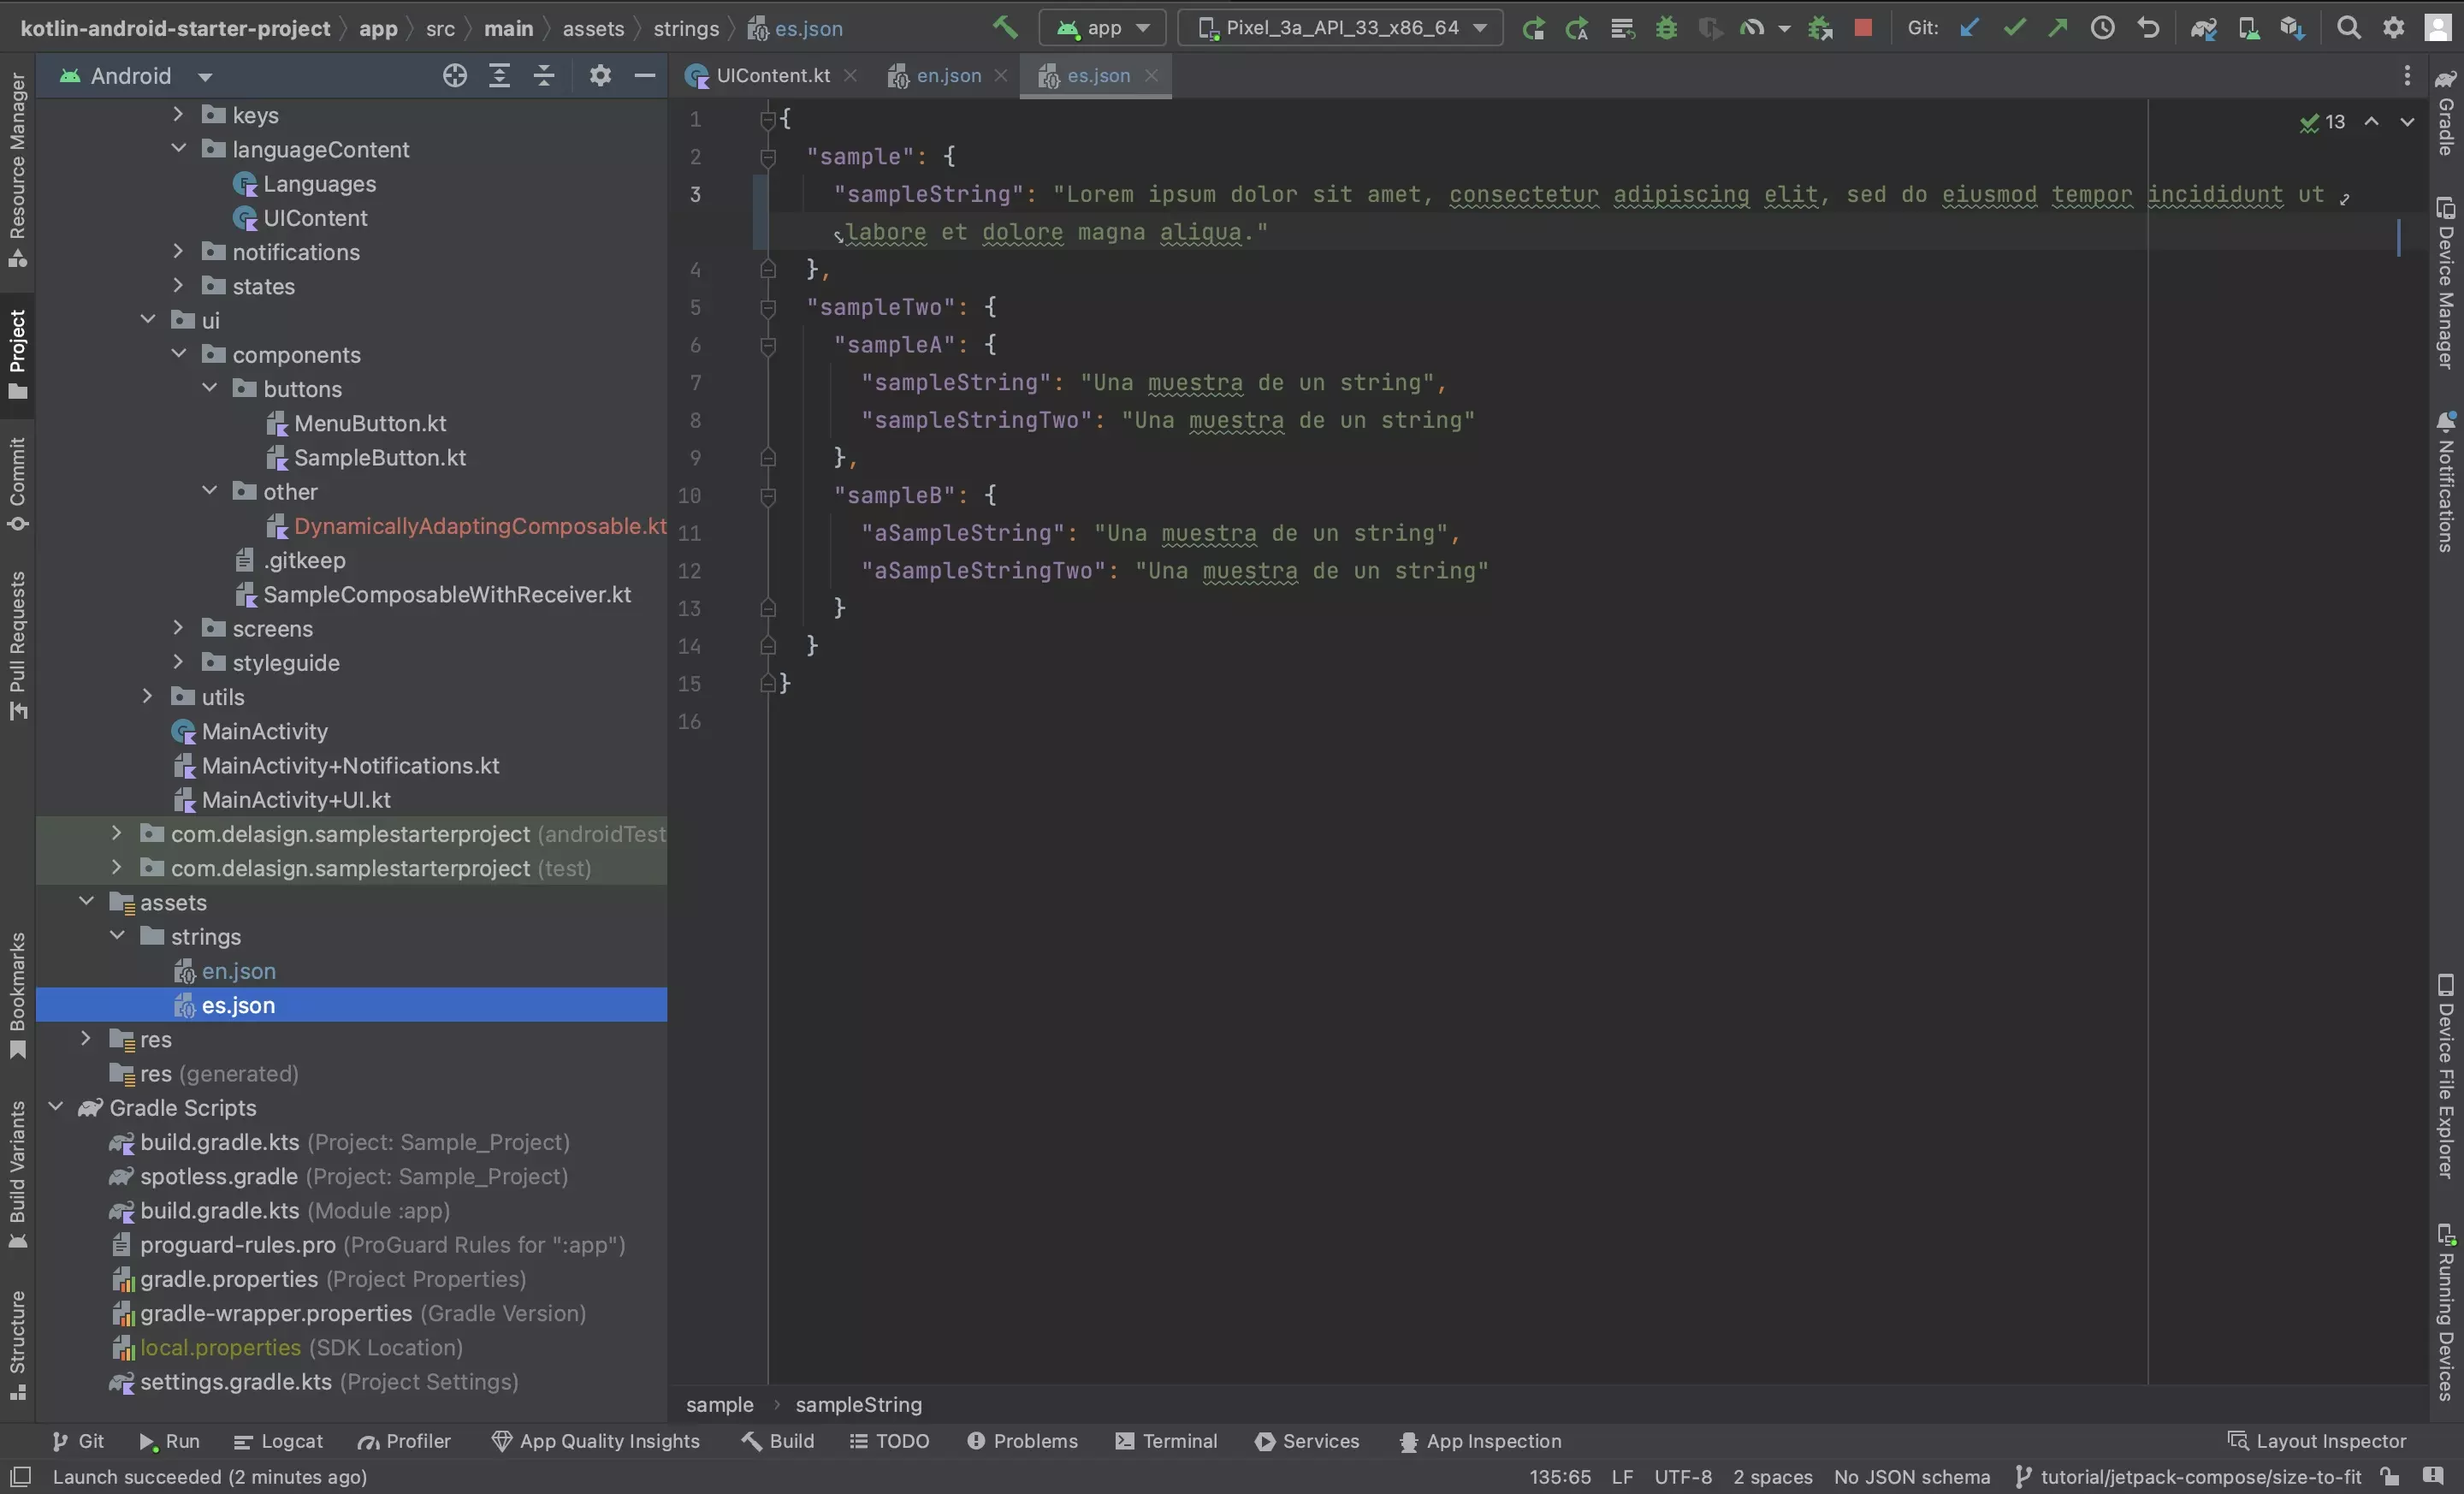This screenshot has height=1494, width=2464.
Task: Fold the sampleTwo block at line 5
Action: pos(768,308)
